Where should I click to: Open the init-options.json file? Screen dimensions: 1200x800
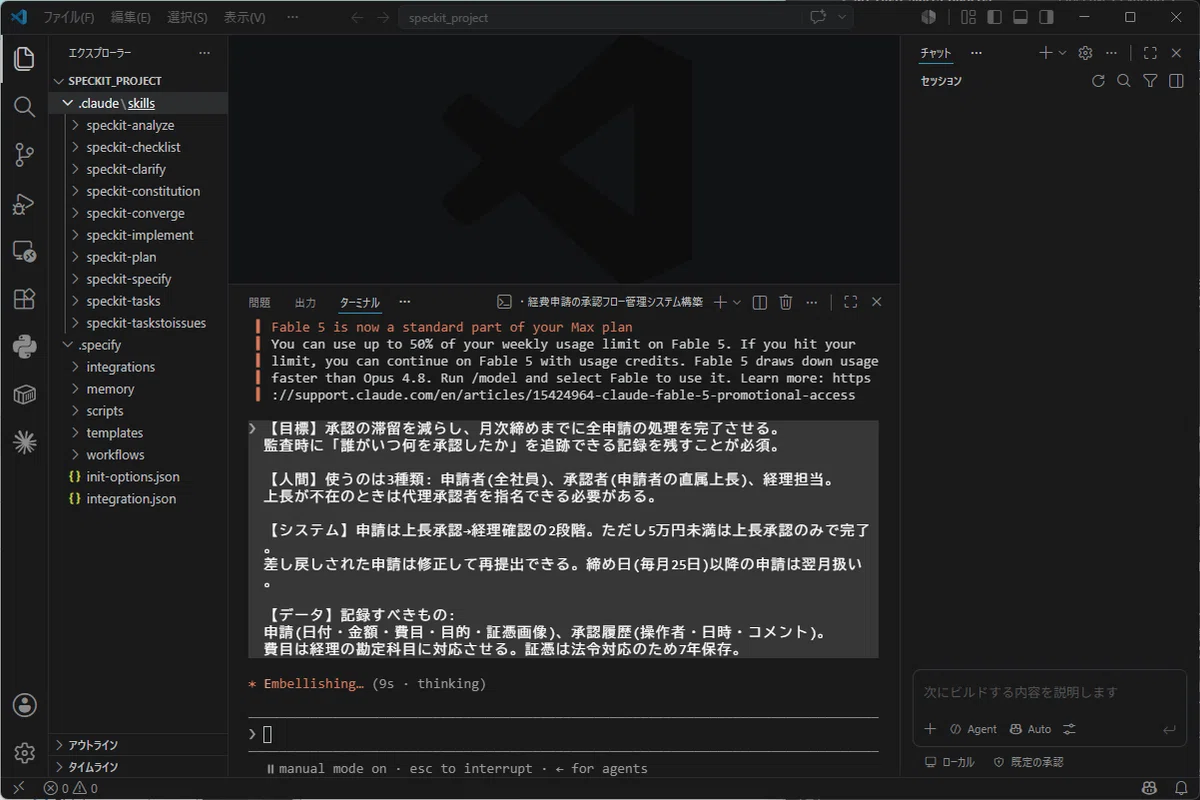(138, 477)
